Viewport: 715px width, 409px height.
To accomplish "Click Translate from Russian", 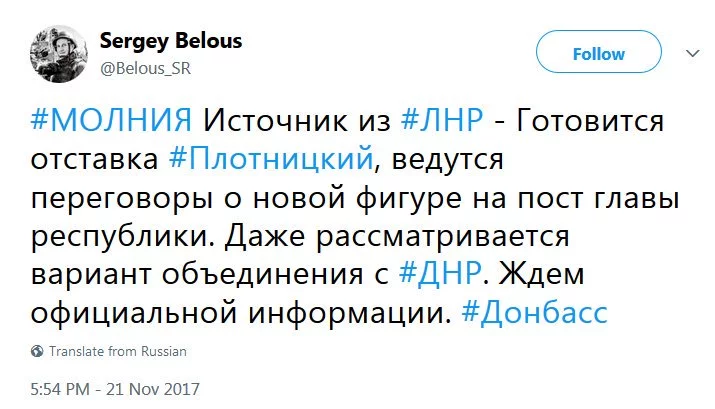I will [x=117, y=352].
